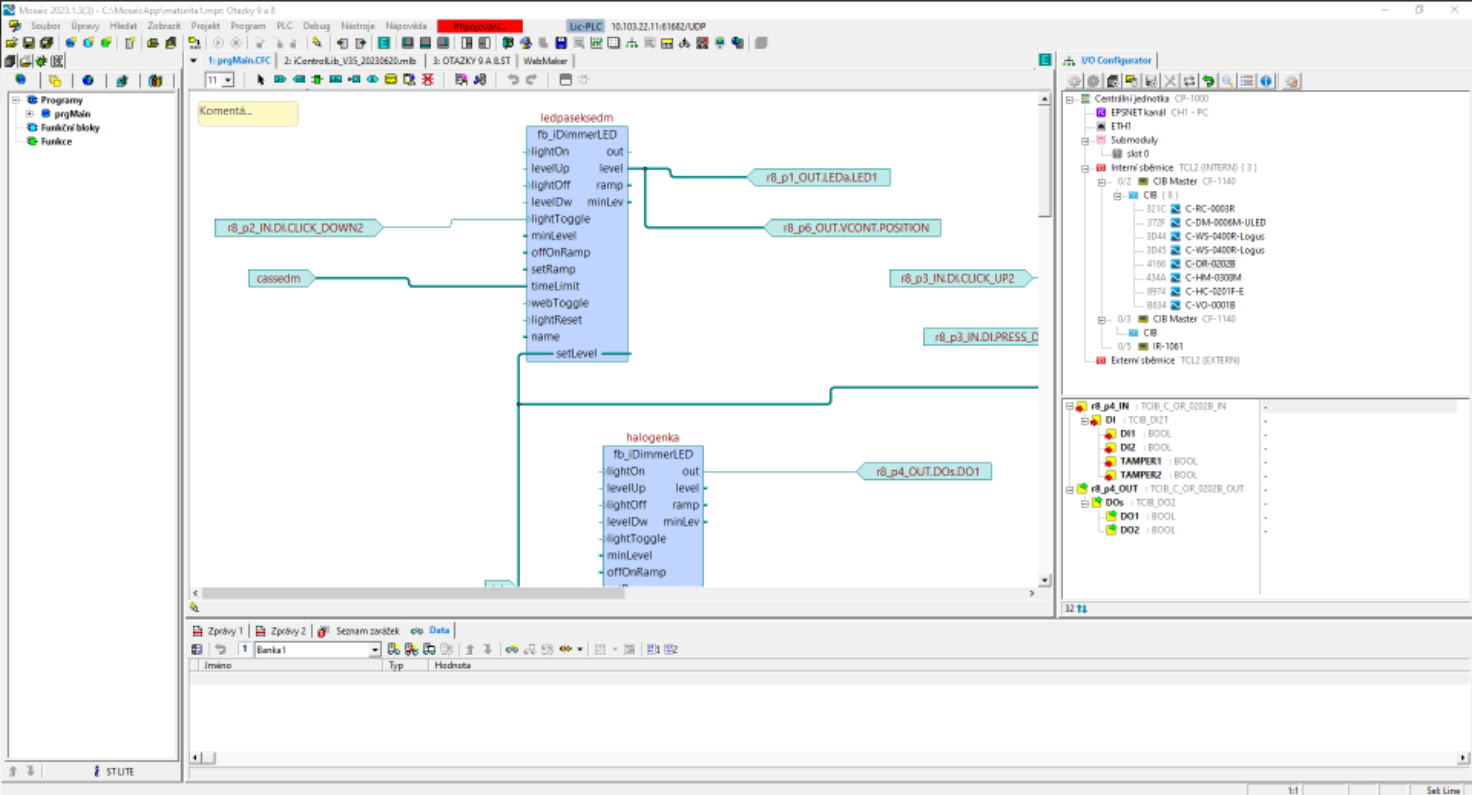Click the glasses icon in Data panel toolbar

click(x=512, y=650)
